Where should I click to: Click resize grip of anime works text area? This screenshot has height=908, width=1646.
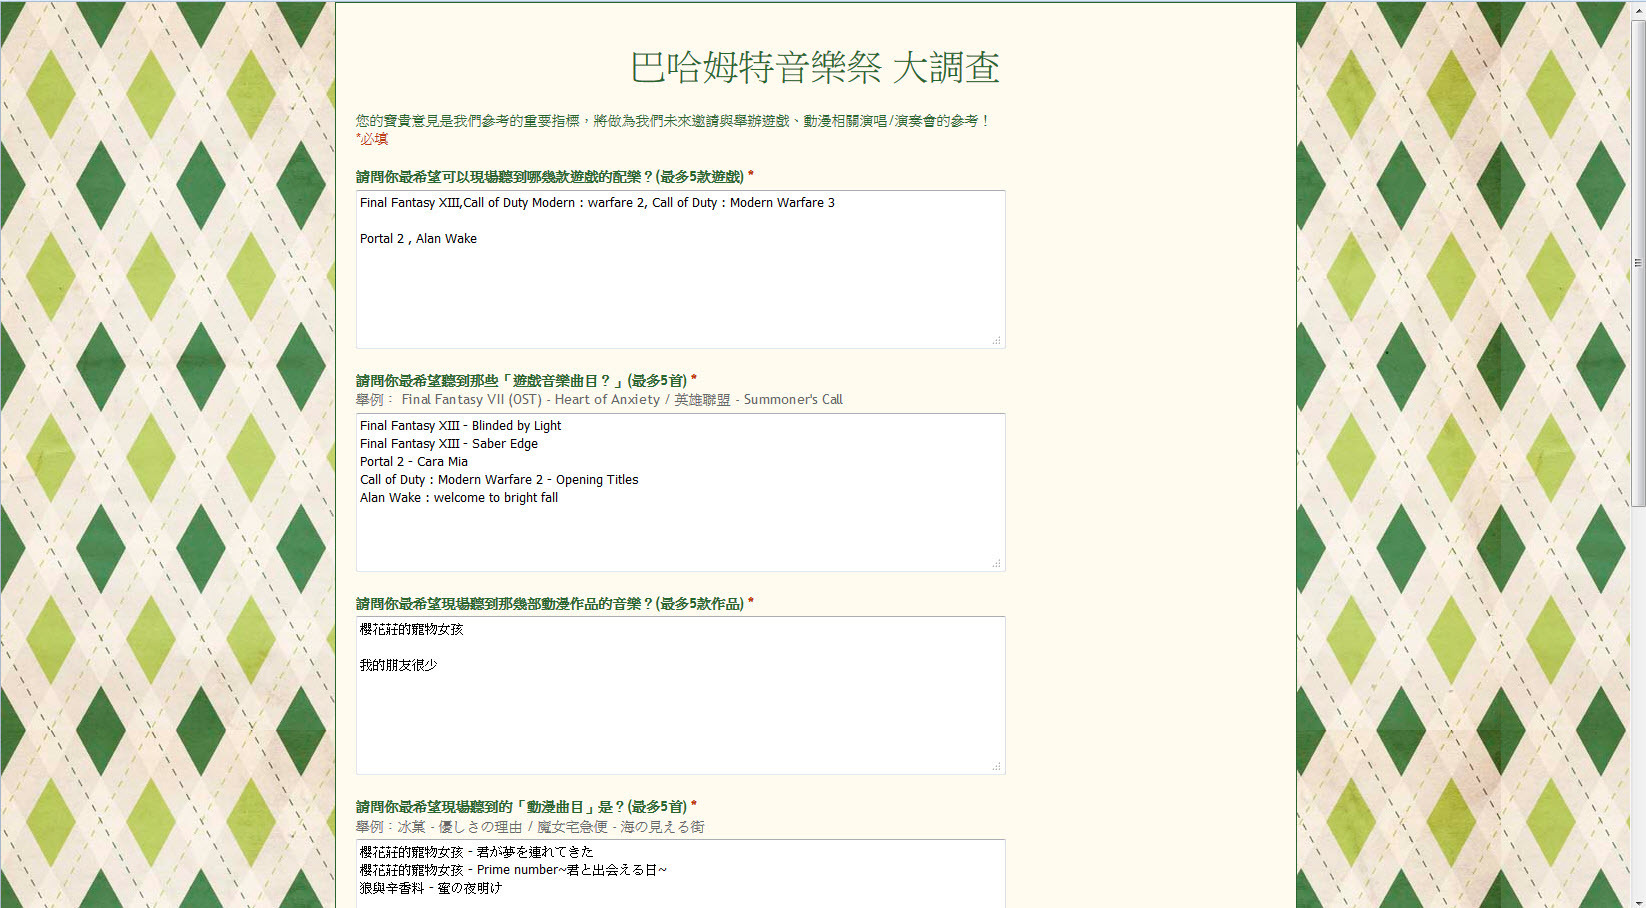[996, 766]
